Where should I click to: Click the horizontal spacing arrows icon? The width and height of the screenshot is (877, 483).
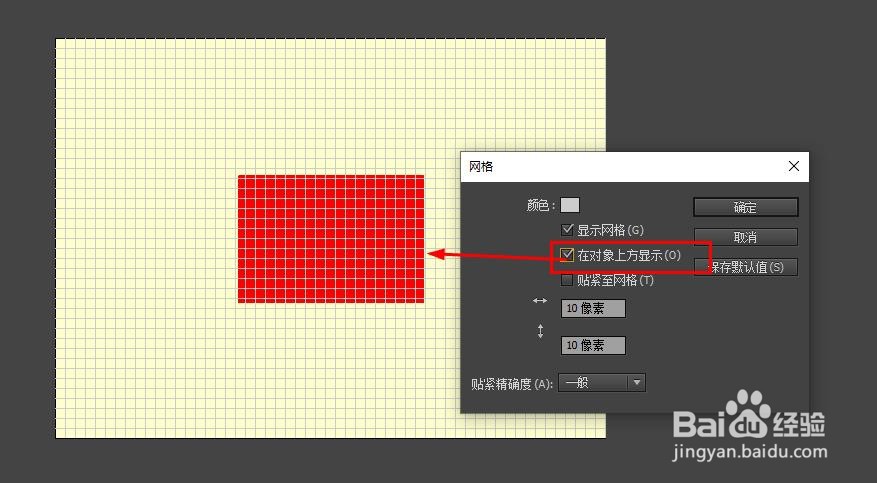click(540, 301)
